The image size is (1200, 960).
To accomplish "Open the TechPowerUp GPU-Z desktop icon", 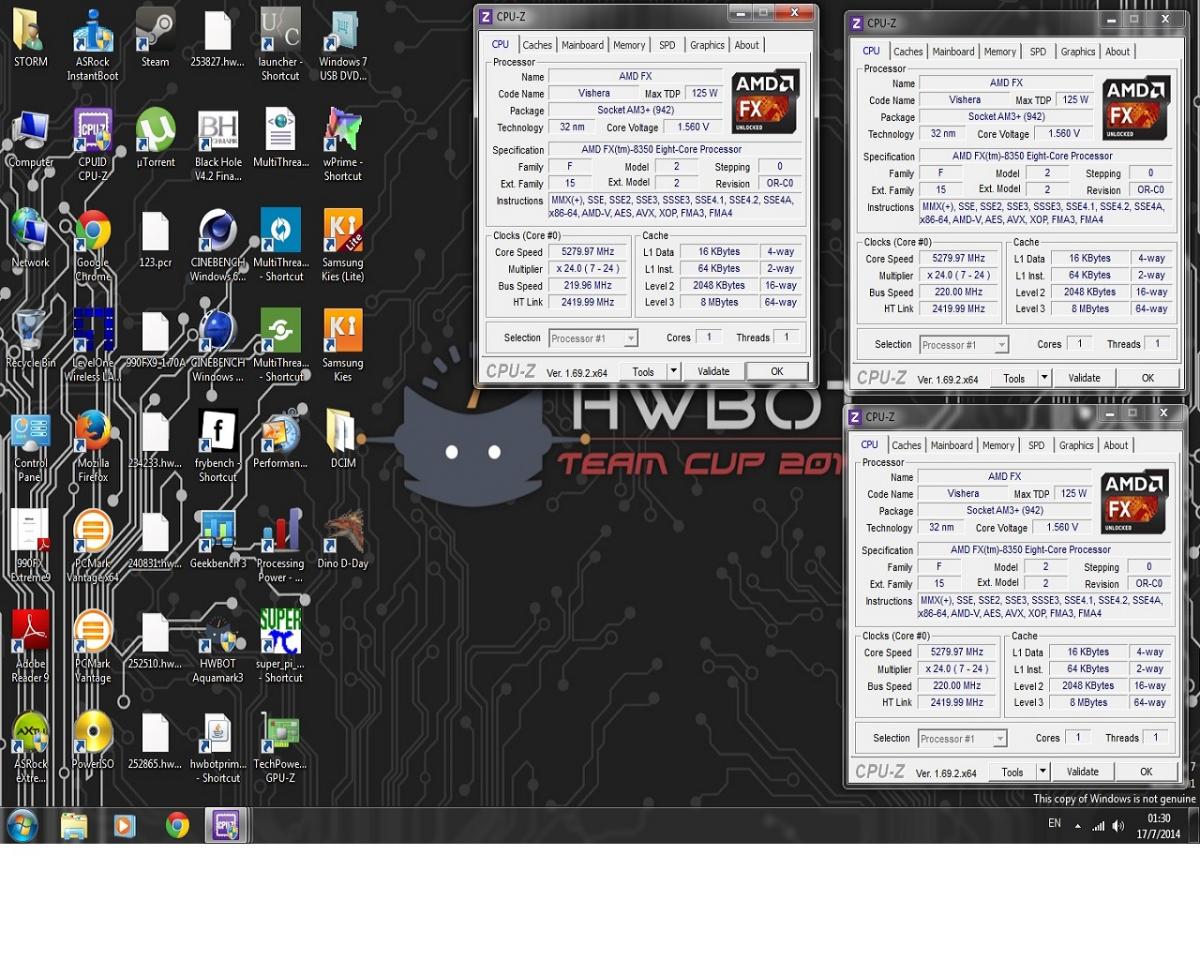I will click(280, 748).
